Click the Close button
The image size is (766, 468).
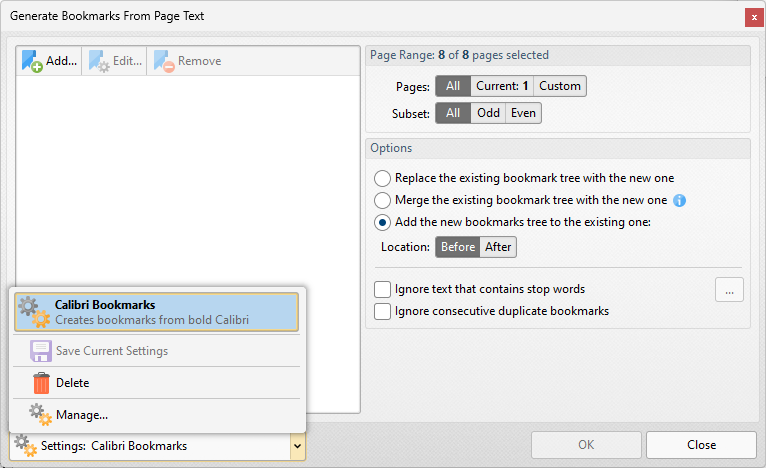pyautogui.click(x=700, y=445)
